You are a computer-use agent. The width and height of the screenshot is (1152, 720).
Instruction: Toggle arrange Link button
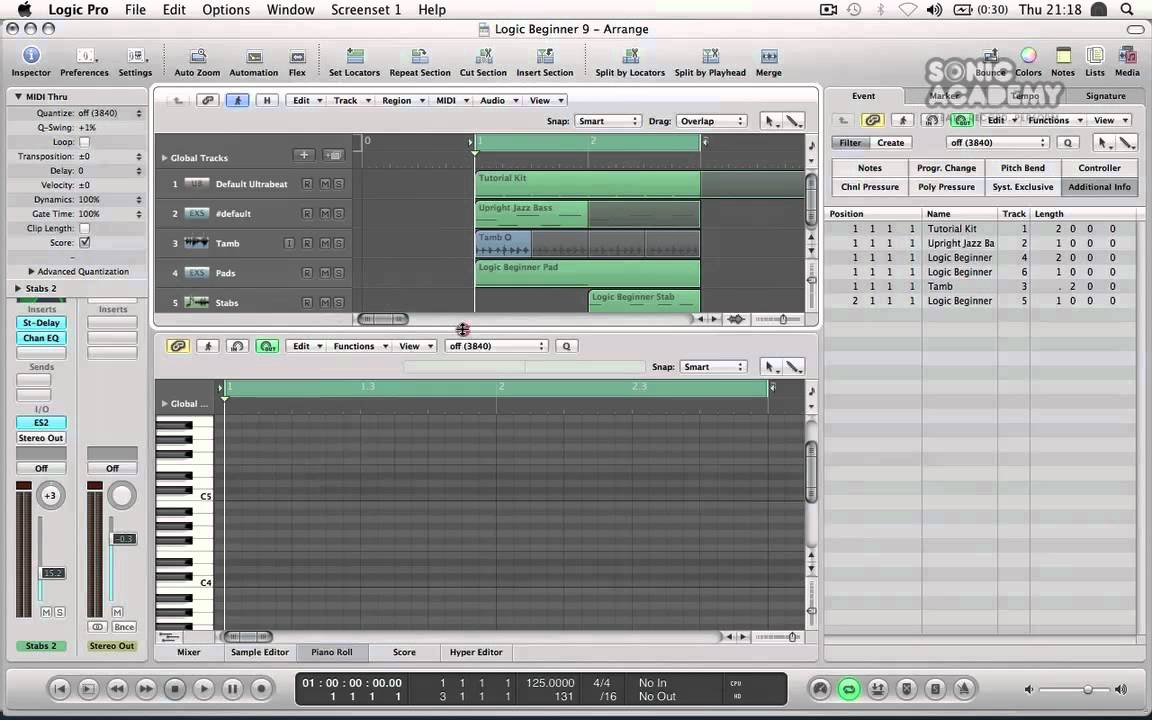(207, 101)
